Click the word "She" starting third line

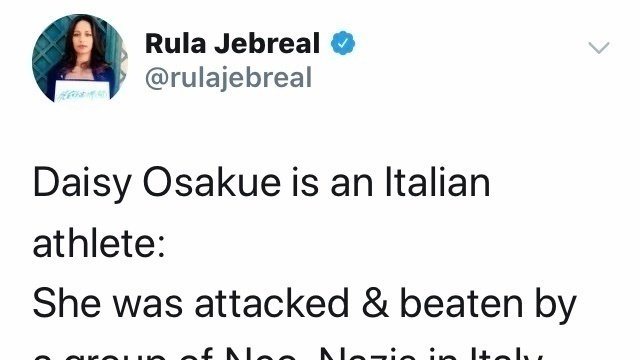(67, 303)
